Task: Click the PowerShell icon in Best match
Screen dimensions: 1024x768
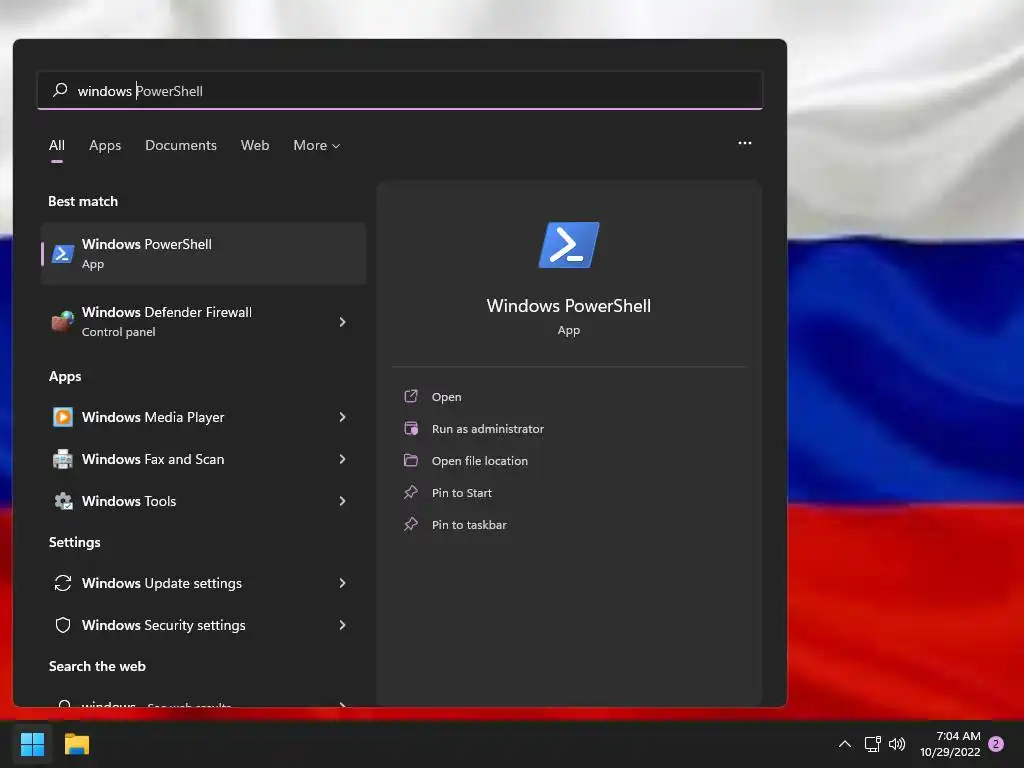Action: tap(63, 253)
